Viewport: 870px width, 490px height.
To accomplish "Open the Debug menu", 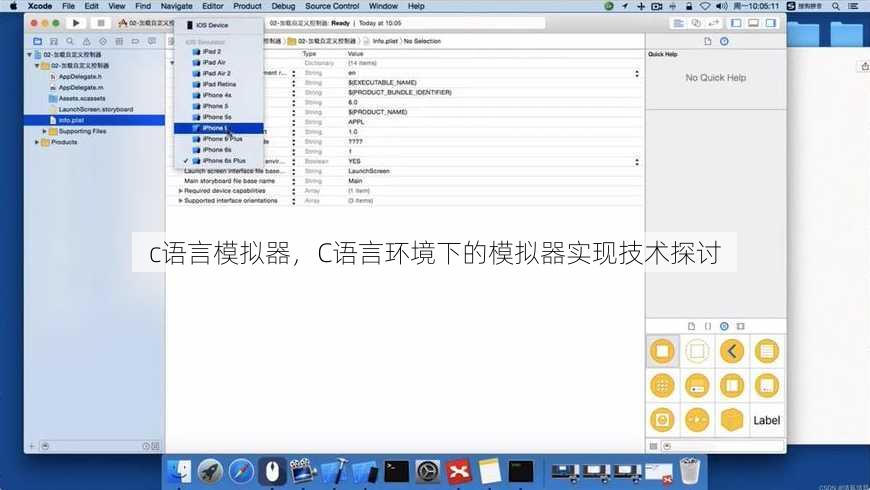I will tap(283, 6).
